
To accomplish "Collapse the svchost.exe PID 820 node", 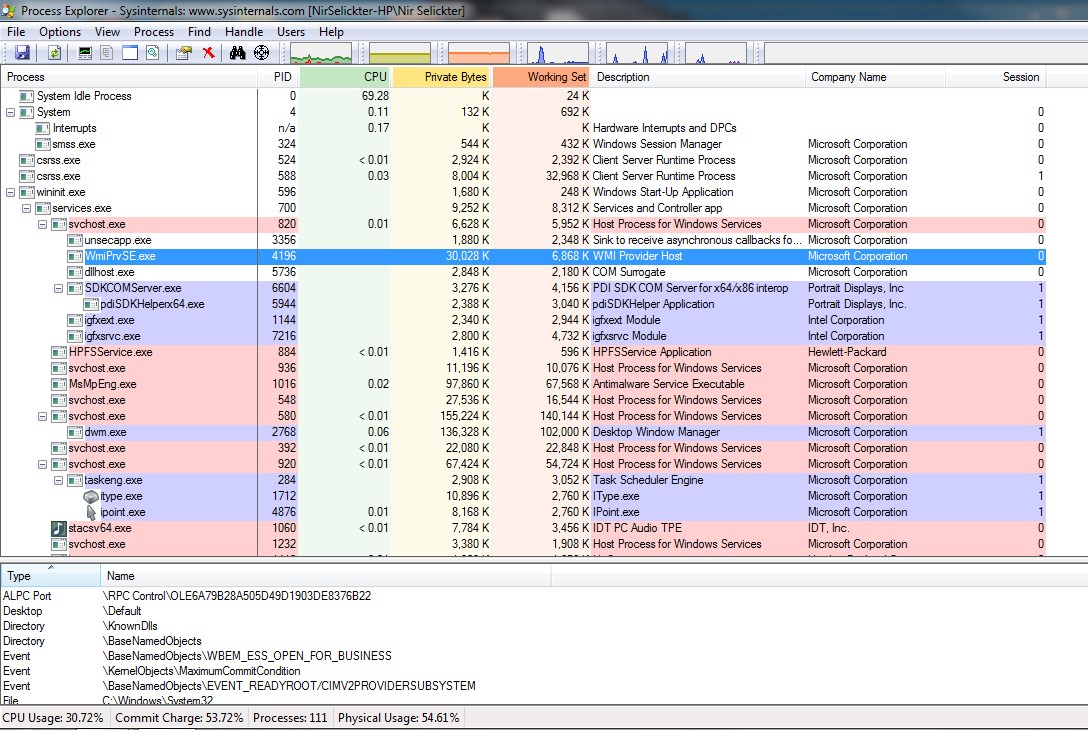I will coord(42,224).
